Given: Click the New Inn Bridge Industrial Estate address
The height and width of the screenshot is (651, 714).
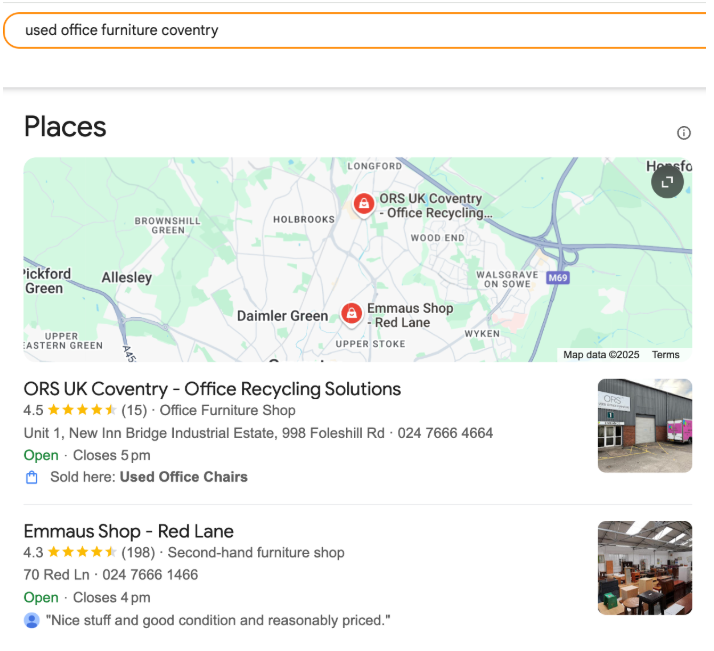Looking at the screenshot, I should pos(204,433).
